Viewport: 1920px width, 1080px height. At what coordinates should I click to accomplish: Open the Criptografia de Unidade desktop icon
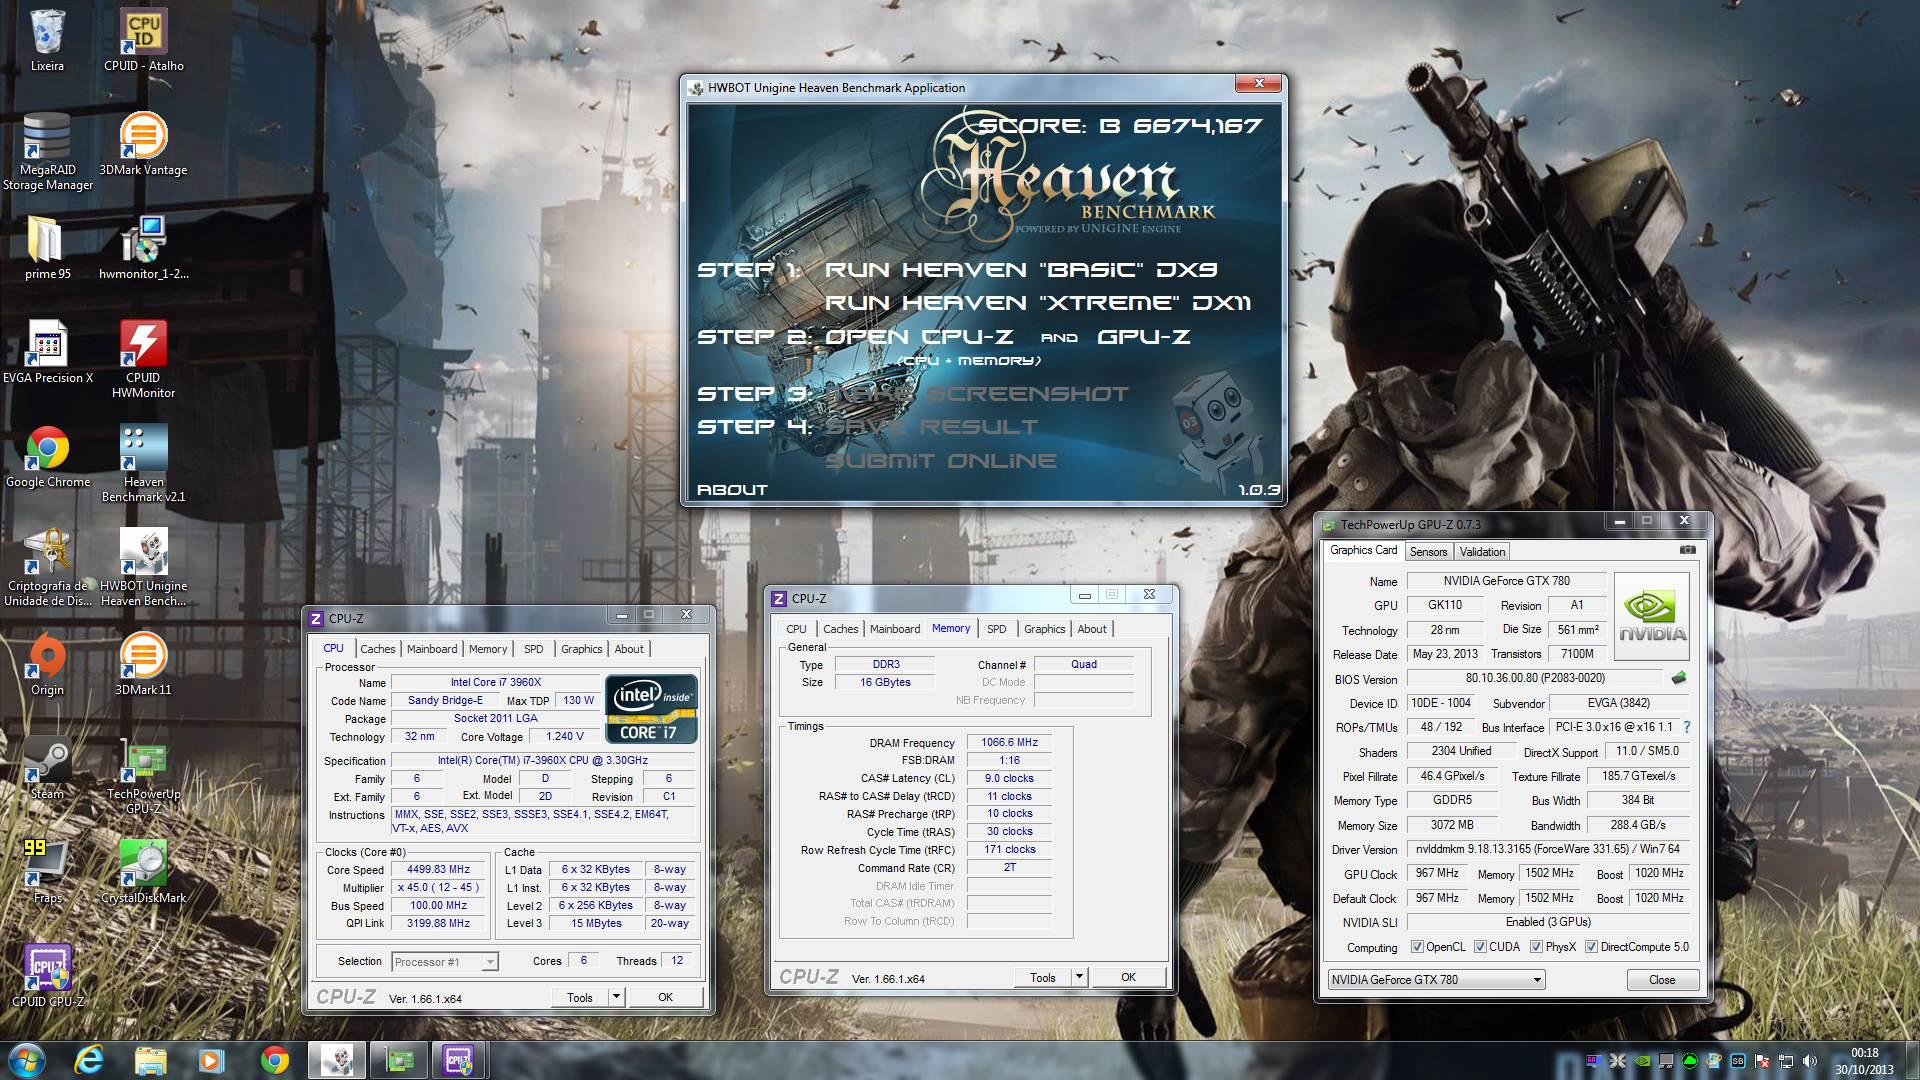47,567
